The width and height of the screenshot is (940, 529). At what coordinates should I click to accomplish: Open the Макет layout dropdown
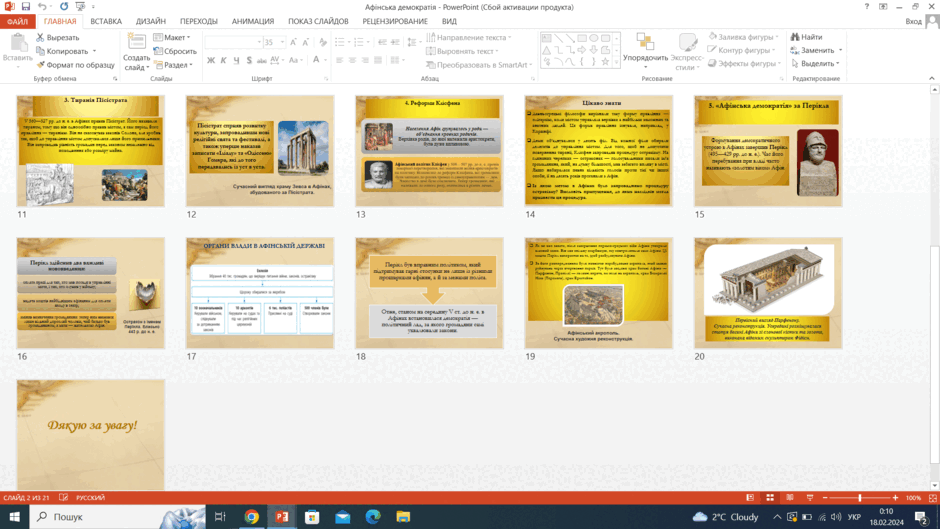tap(172, 37)
